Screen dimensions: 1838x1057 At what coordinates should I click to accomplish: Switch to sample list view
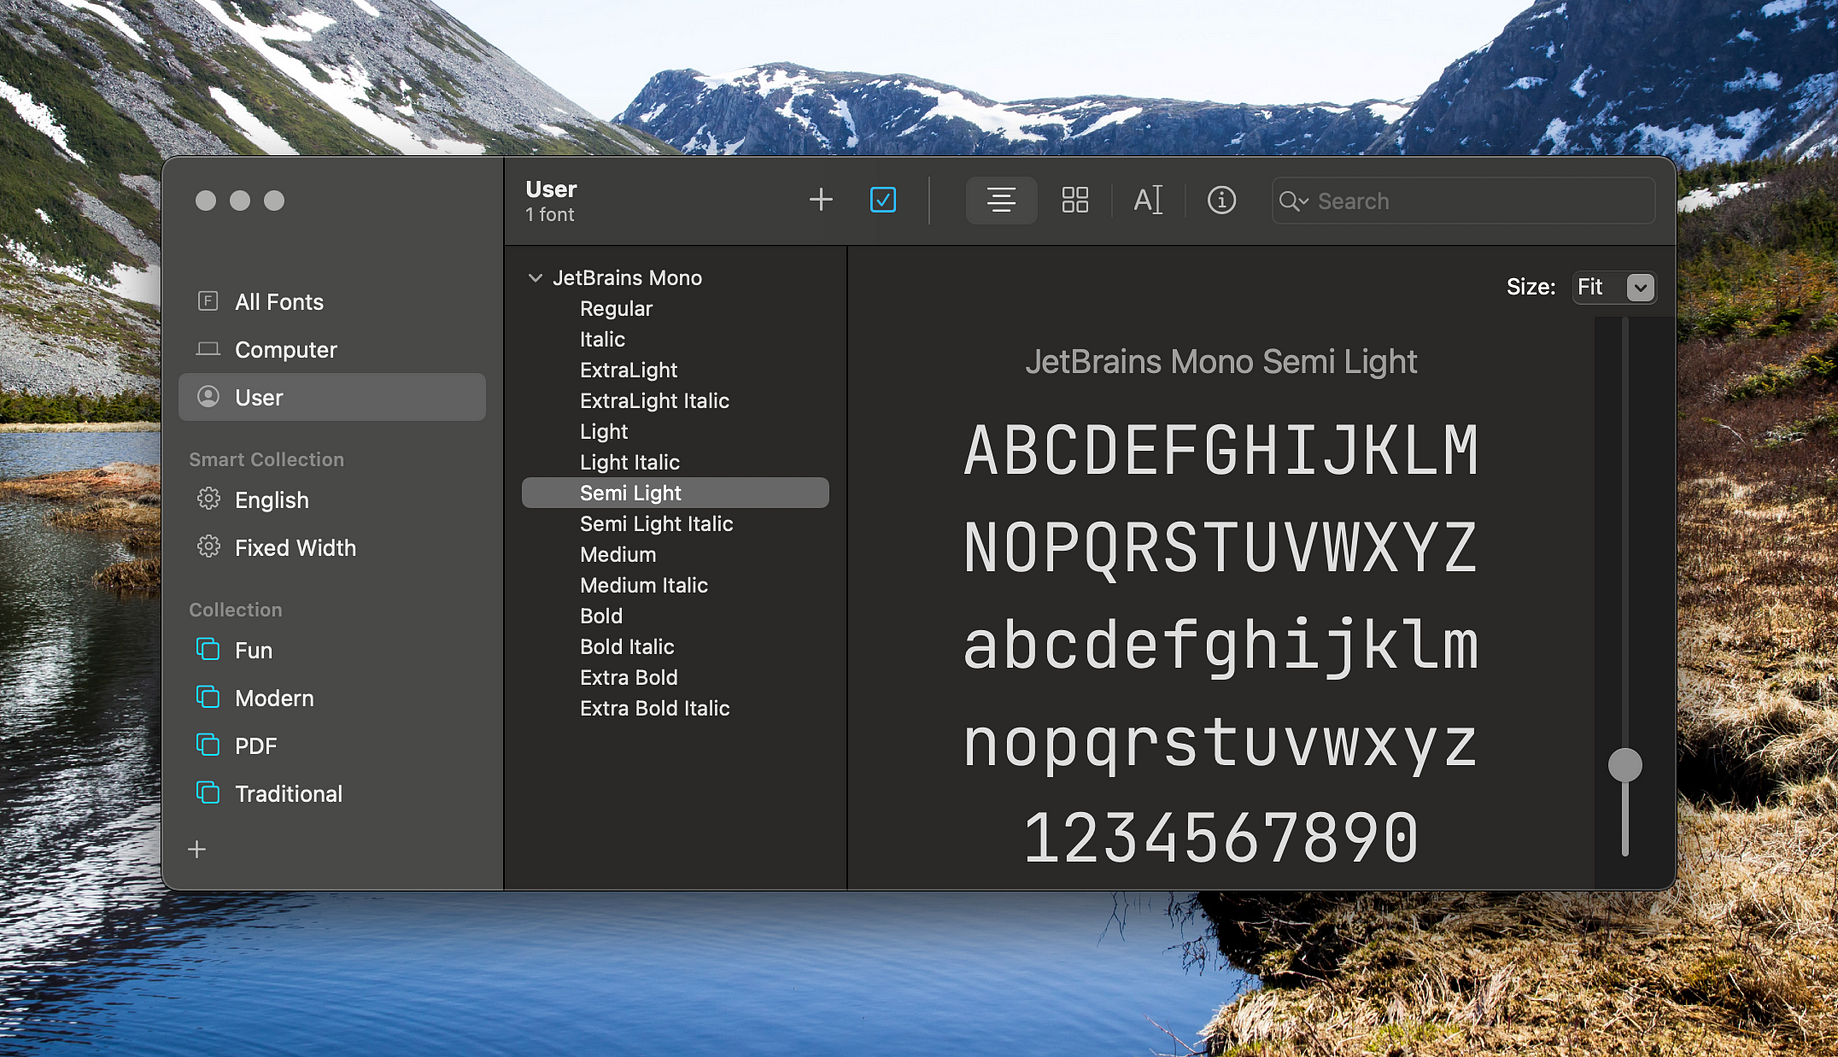tap(1001, 200)
